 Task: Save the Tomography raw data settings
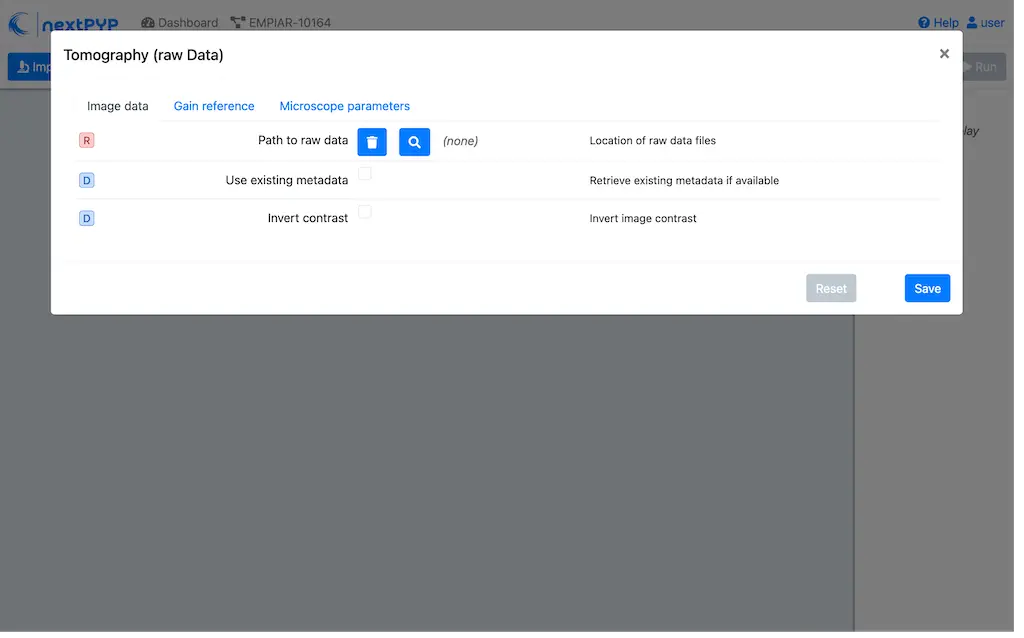(x=927, y=289)
